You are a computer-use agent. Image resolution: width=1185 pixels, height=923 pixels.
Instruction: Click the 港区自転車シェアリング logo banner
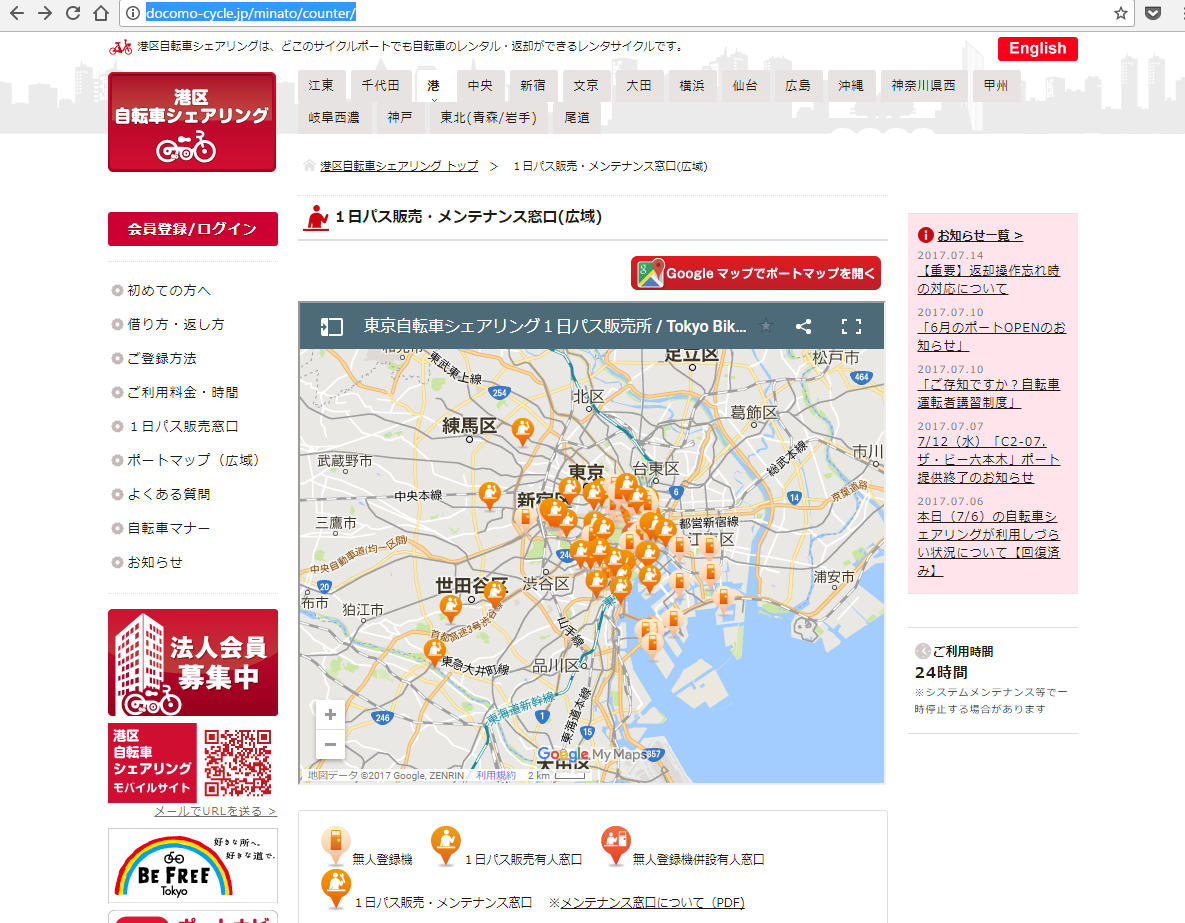tap(192, 122)
